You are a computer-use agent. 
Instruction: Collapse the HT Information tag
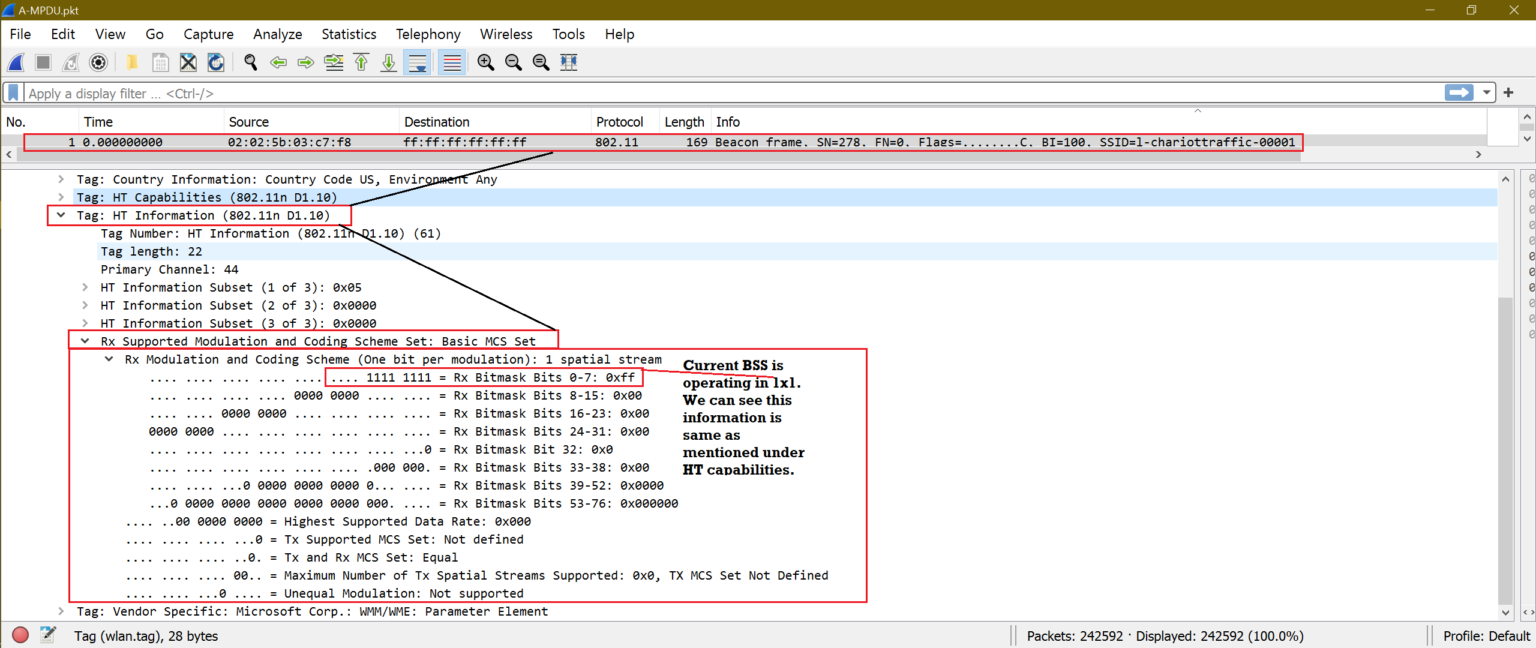pyautogui.click(x=60, y=214)
